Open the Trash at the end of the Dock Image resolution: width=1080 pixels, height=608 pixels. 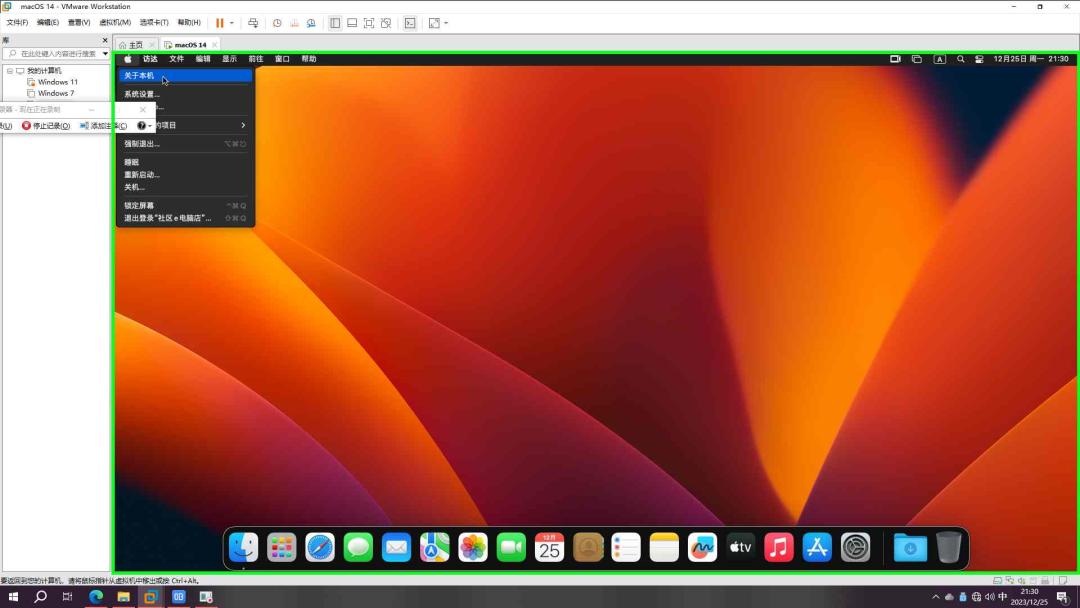coord(948,547)
